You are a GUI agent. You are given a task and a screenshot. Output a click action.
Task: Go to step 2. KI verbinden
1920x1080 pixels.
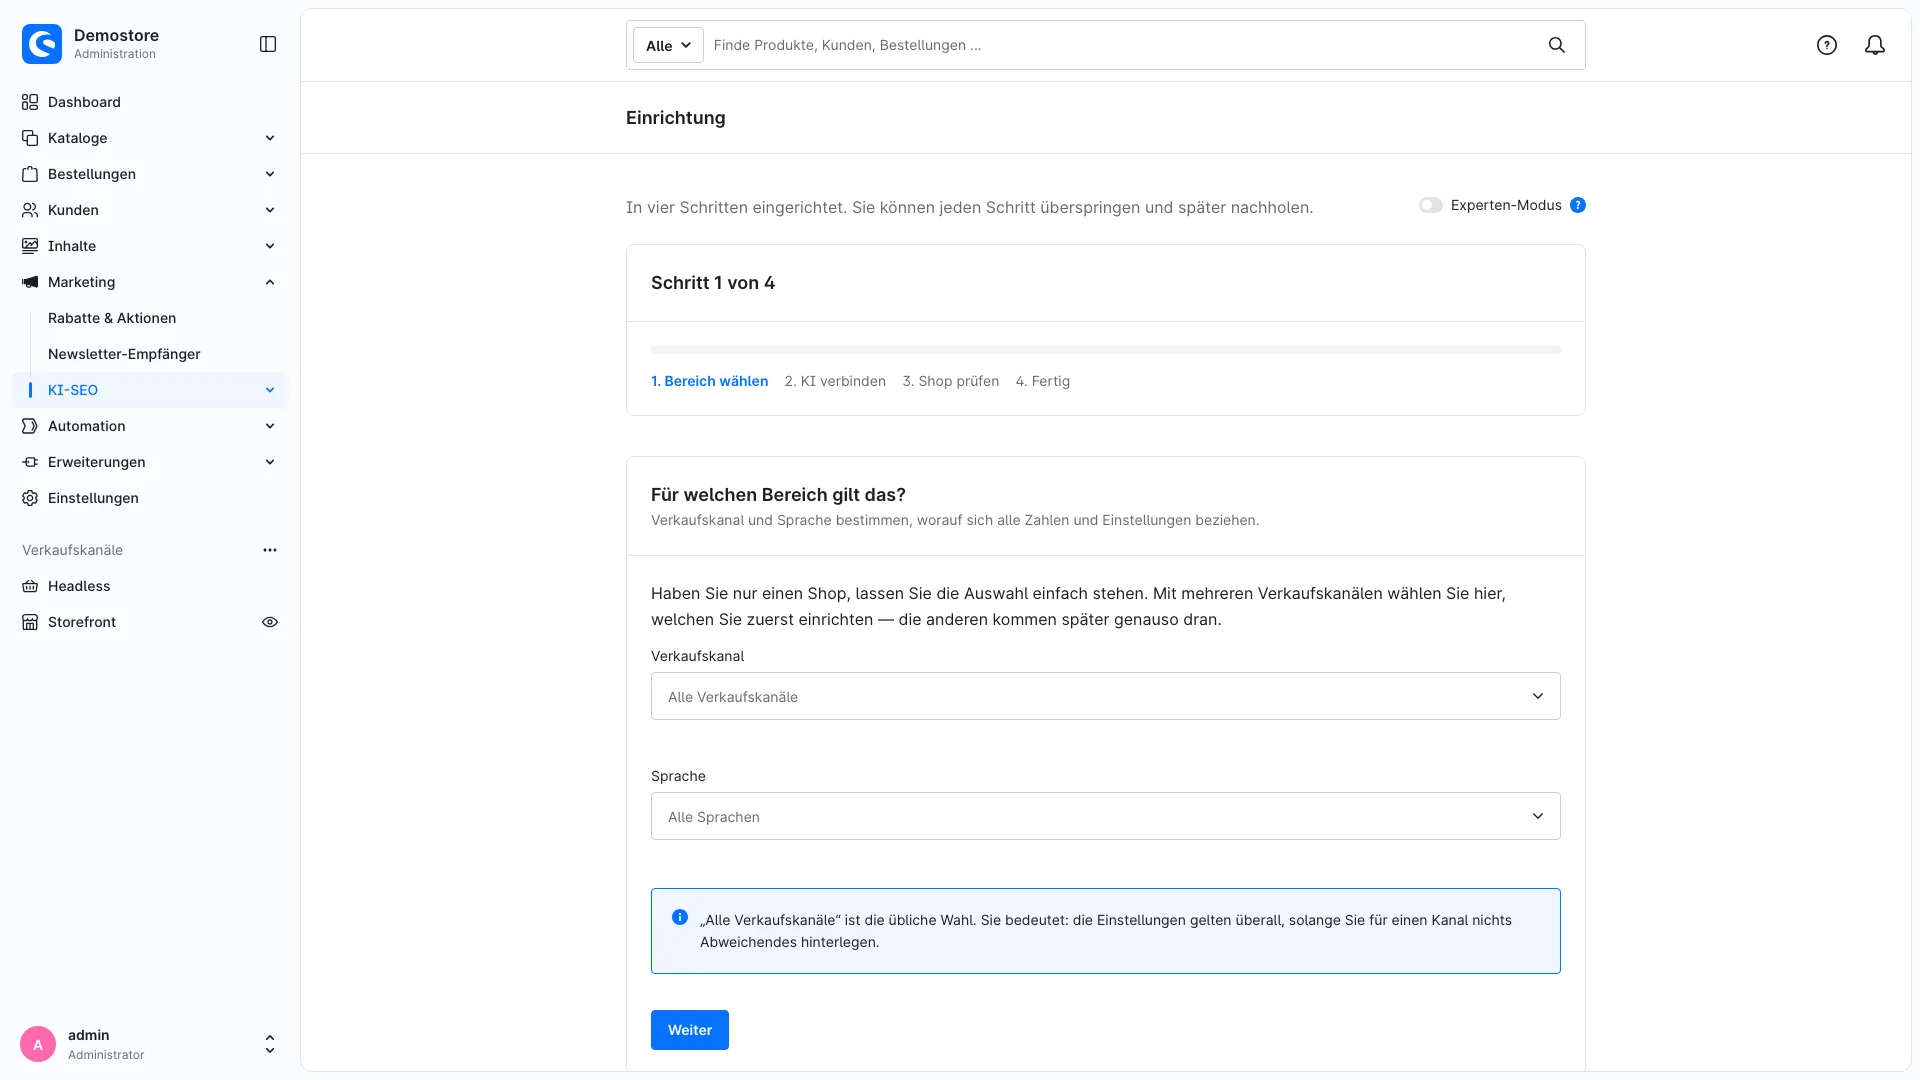pyautogui.click(x=835, y=381)
